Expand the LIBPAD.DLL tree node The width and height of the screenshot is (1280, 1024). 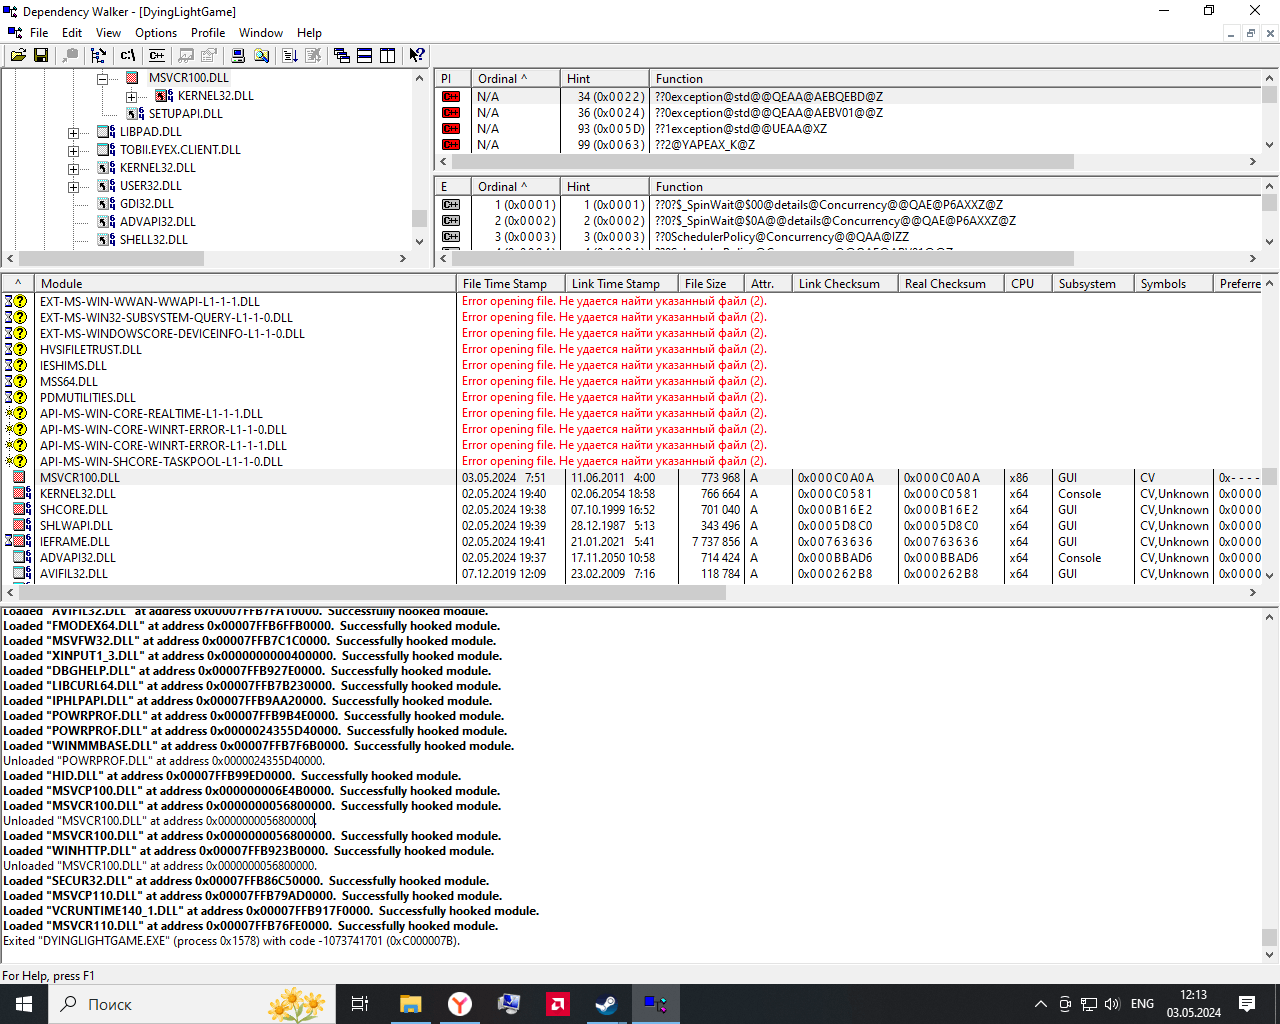click(73, 132)
